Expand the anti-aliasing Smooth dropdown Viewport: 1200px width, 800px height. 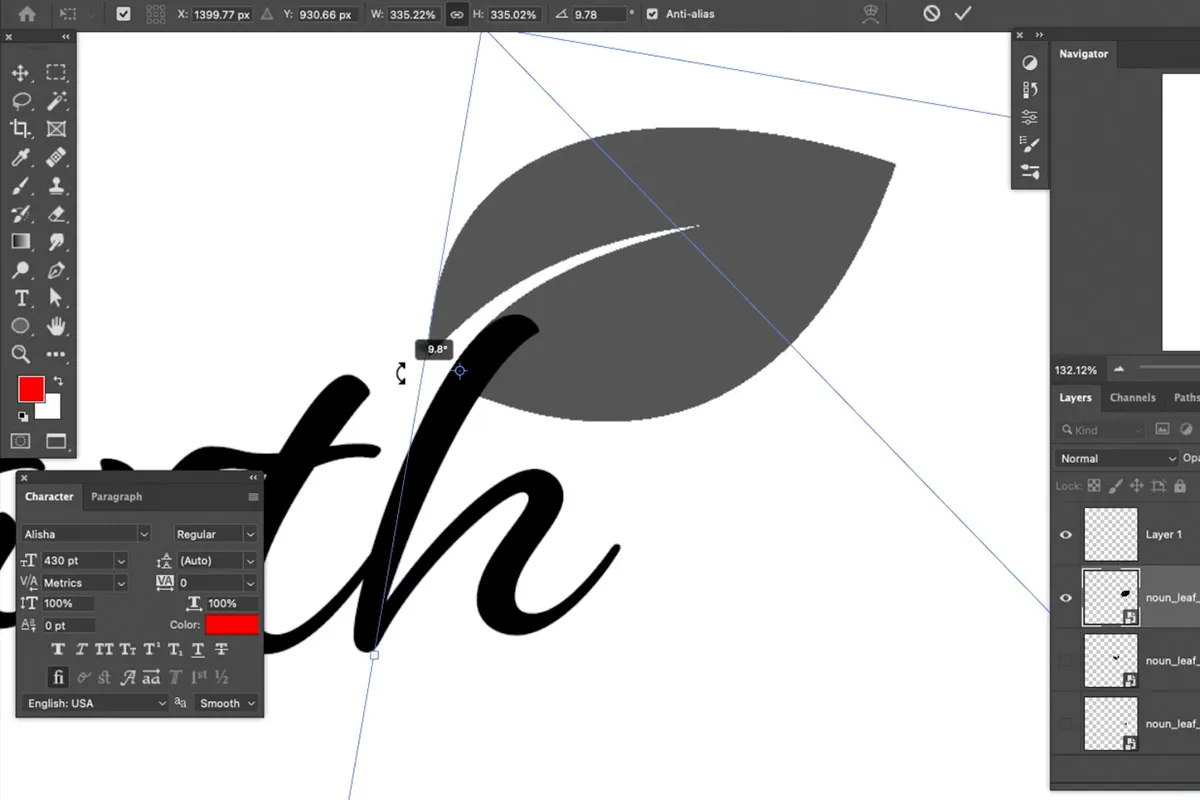coord(226,703)
